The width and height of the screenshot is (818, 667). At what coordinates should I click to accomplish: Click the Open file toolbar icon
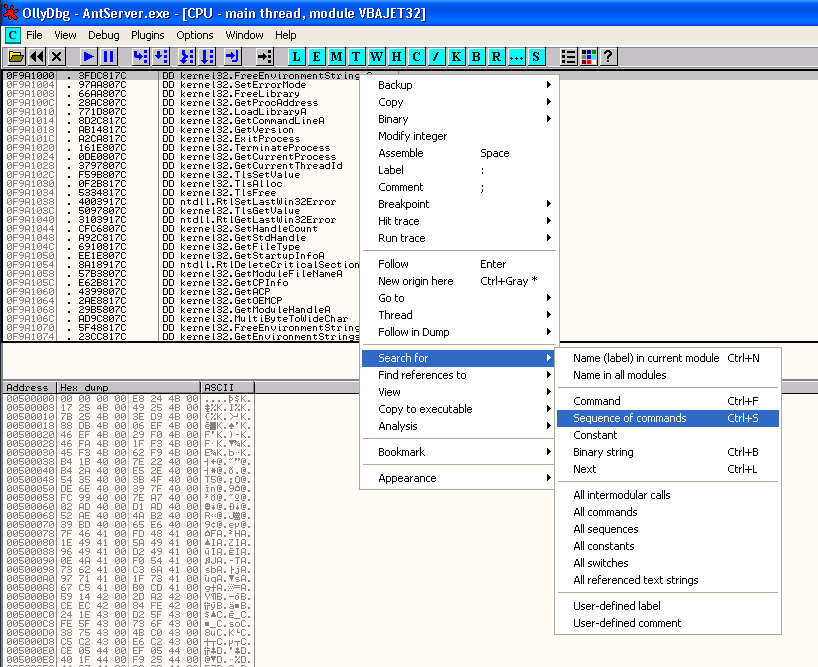[16, 56]
